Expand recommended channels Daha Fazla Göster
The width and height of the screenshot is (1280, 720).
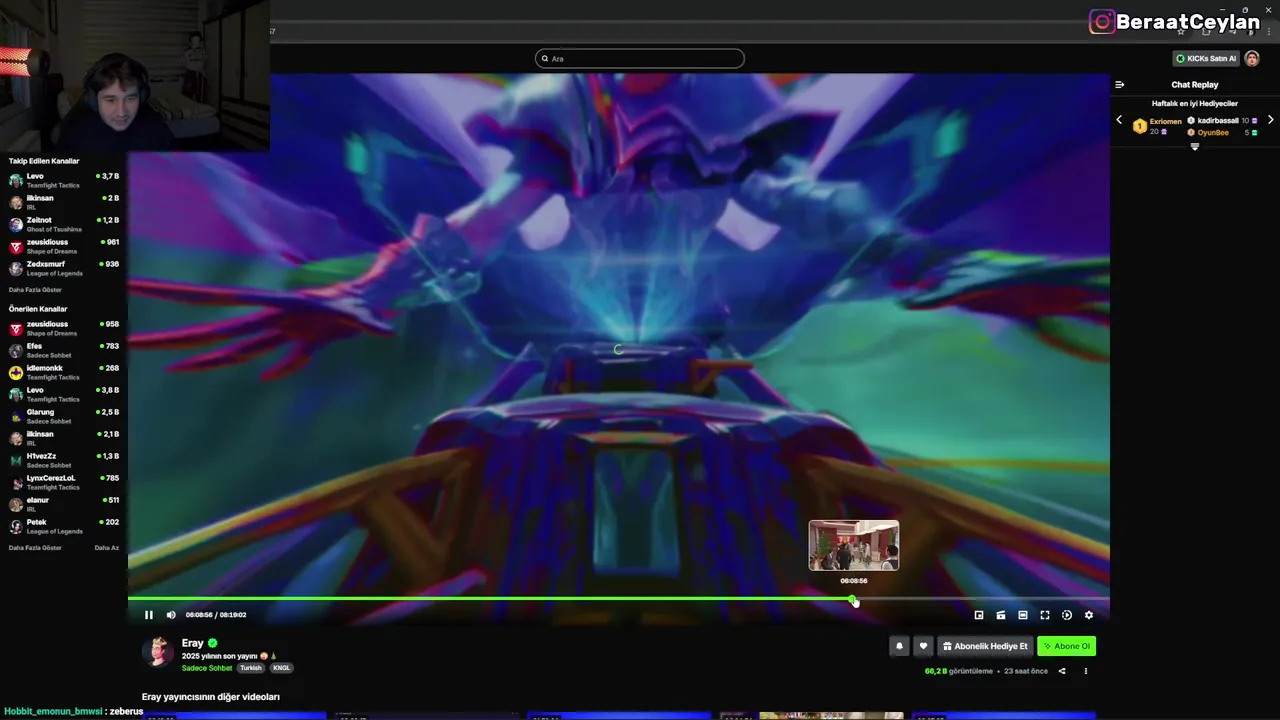pyautogui.click(x=35, y=548)
